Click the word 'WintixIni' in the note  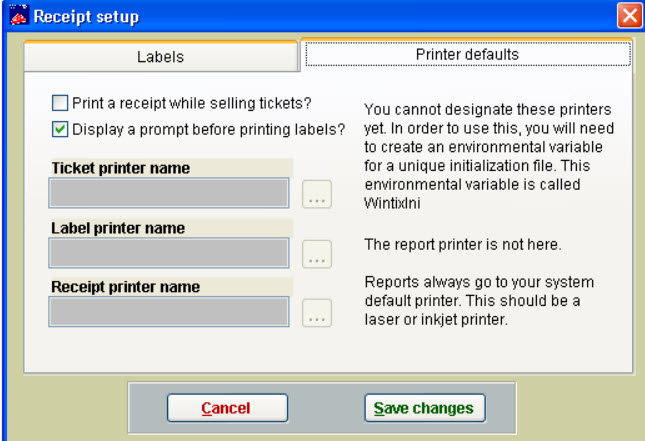pos(392,203)
